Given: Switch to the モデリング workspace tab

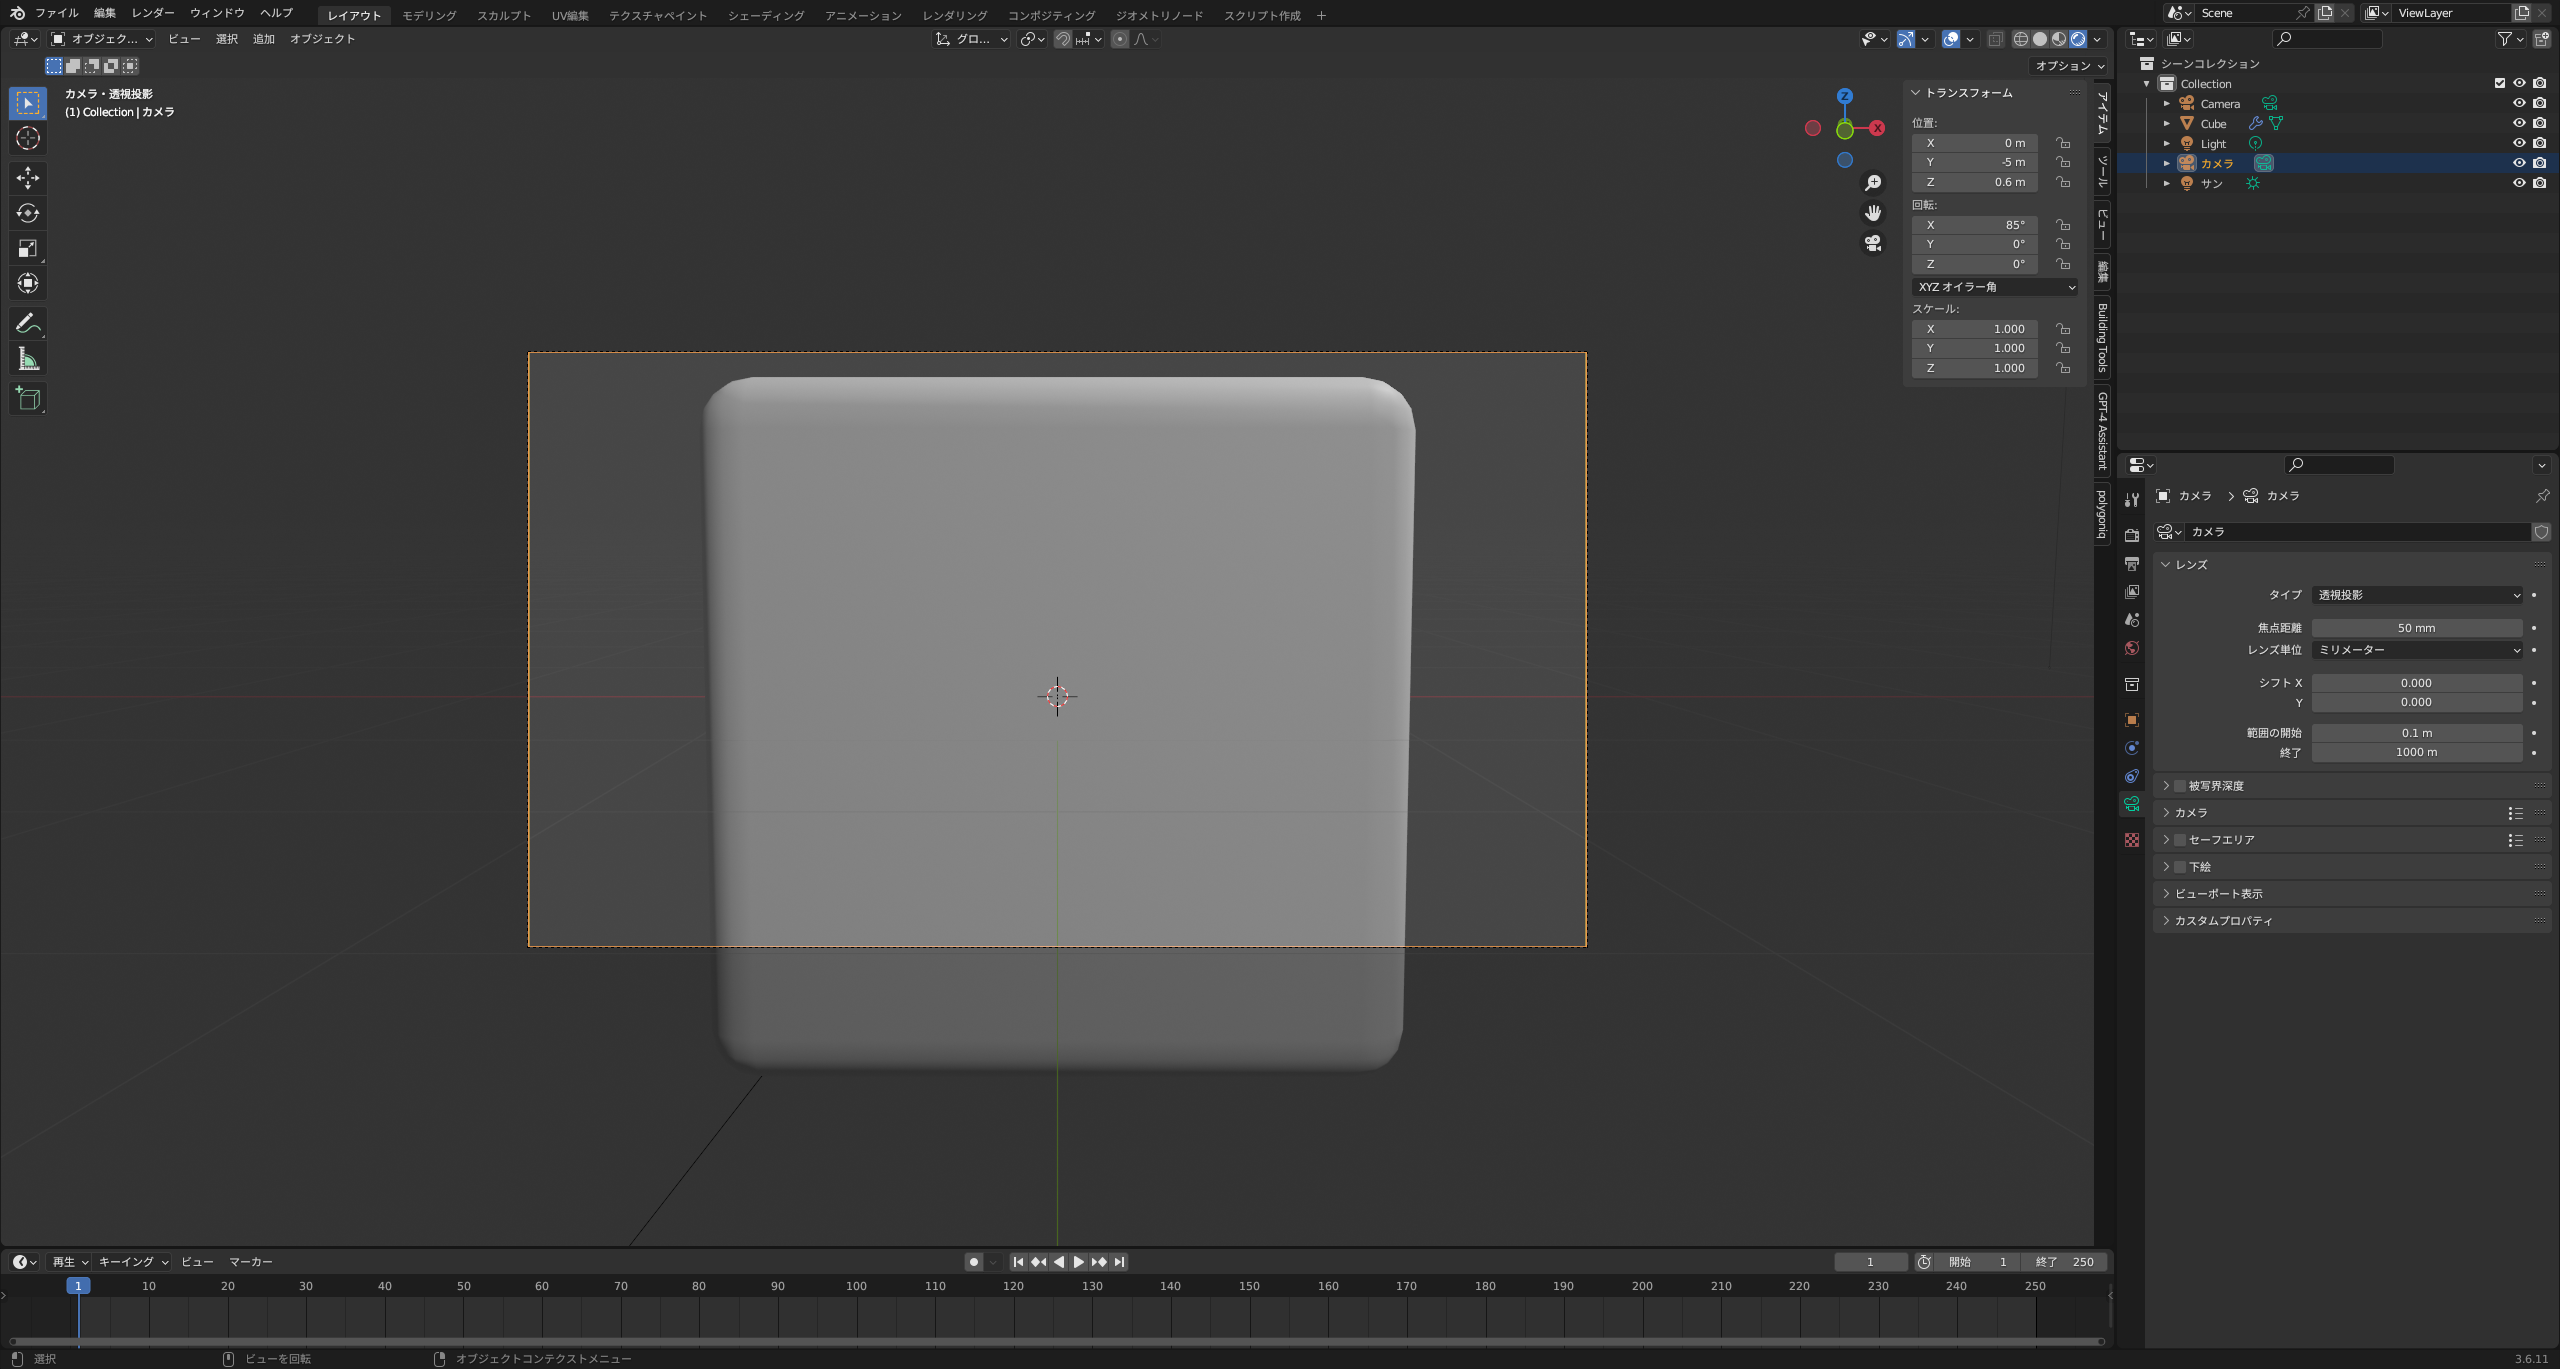Looking at the screenshot, I should 429,15.
